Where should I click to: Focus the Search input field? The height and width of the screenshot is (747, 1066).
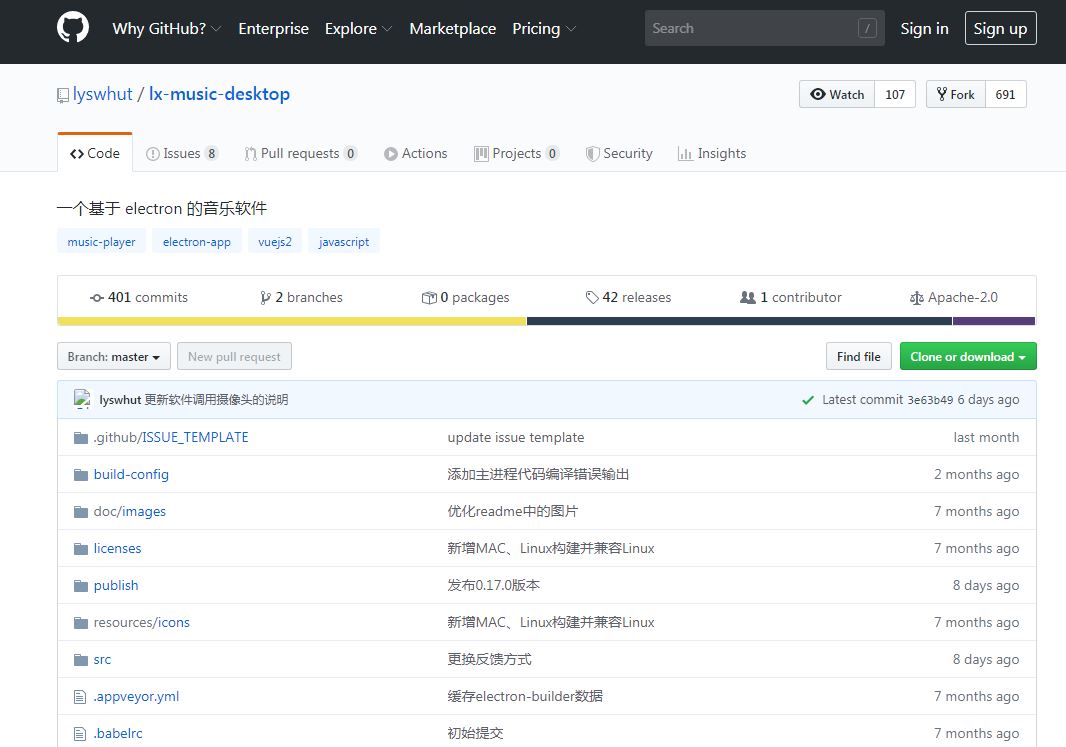tap(764, 29)
